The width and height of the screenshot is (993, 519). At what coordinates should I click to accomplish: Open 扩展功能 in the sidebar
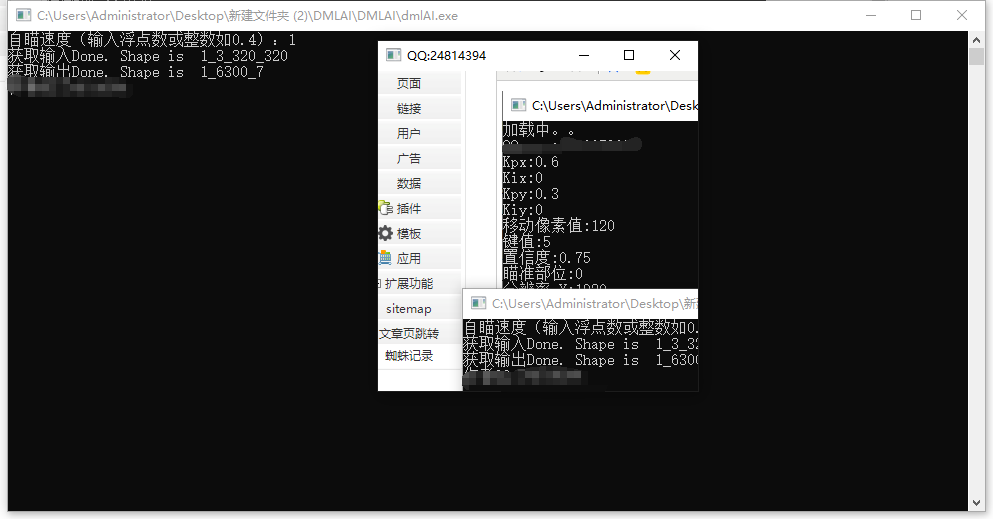[x=409, y=283]
